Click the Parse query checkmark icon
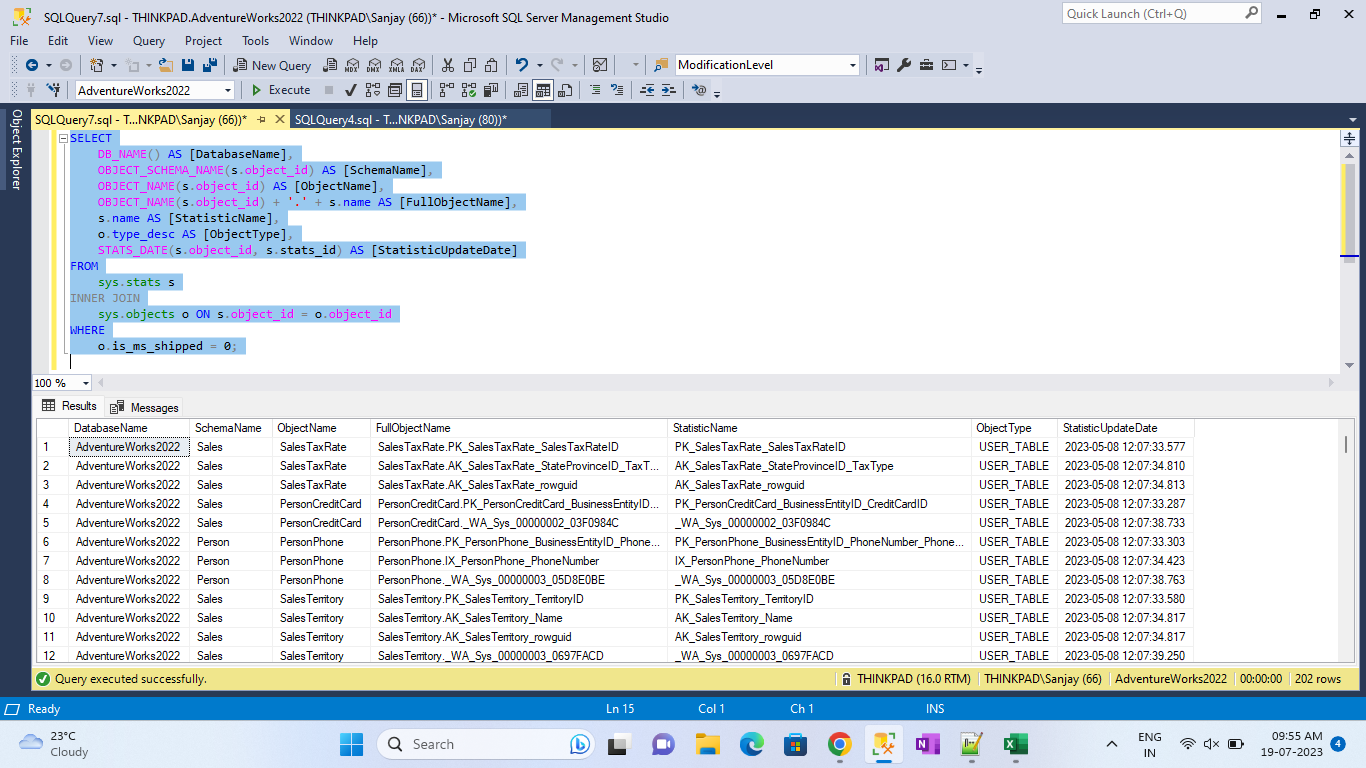This screenshot has height=768, width=1366. tap(351, 90)
